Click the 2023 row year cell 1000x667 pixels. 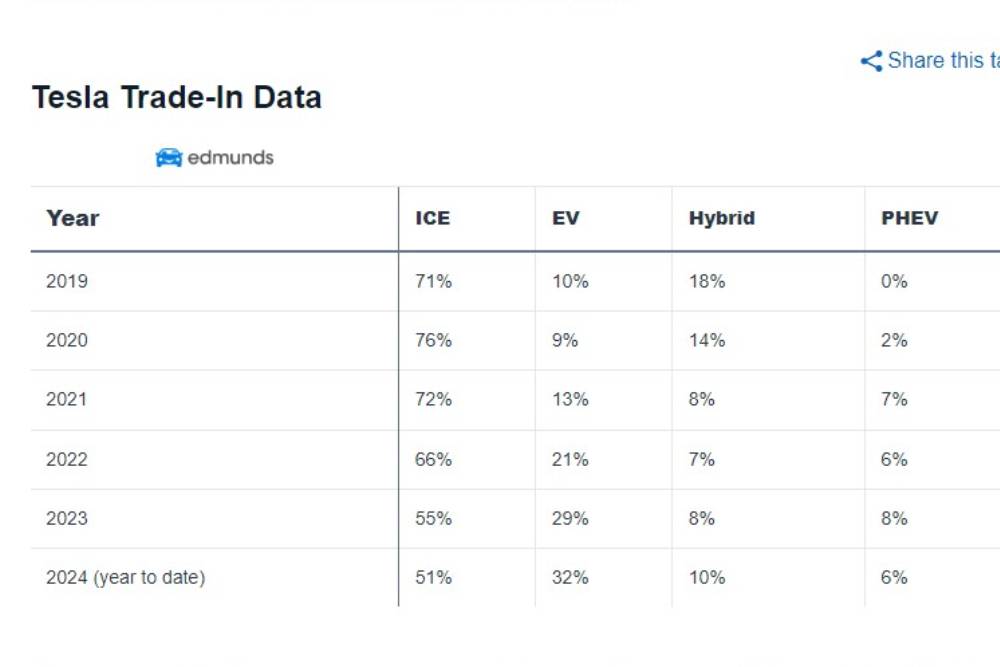(x=67, y=518)
